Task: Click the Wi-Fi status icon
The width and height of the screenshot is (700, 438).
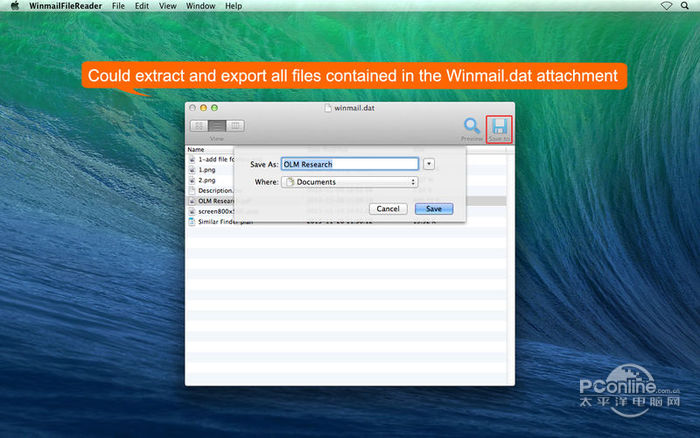Action: 667,6
